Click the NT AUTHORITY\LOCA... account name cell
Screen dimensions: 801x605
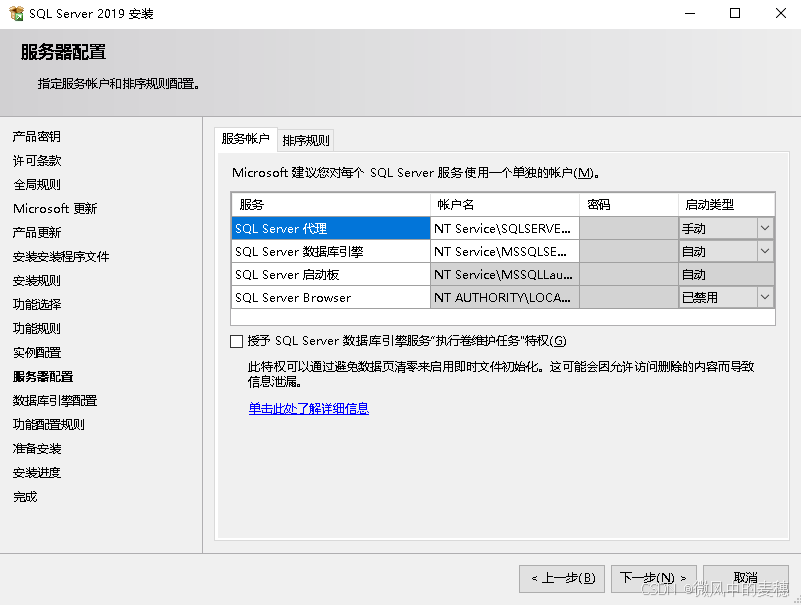coord(505,297)
